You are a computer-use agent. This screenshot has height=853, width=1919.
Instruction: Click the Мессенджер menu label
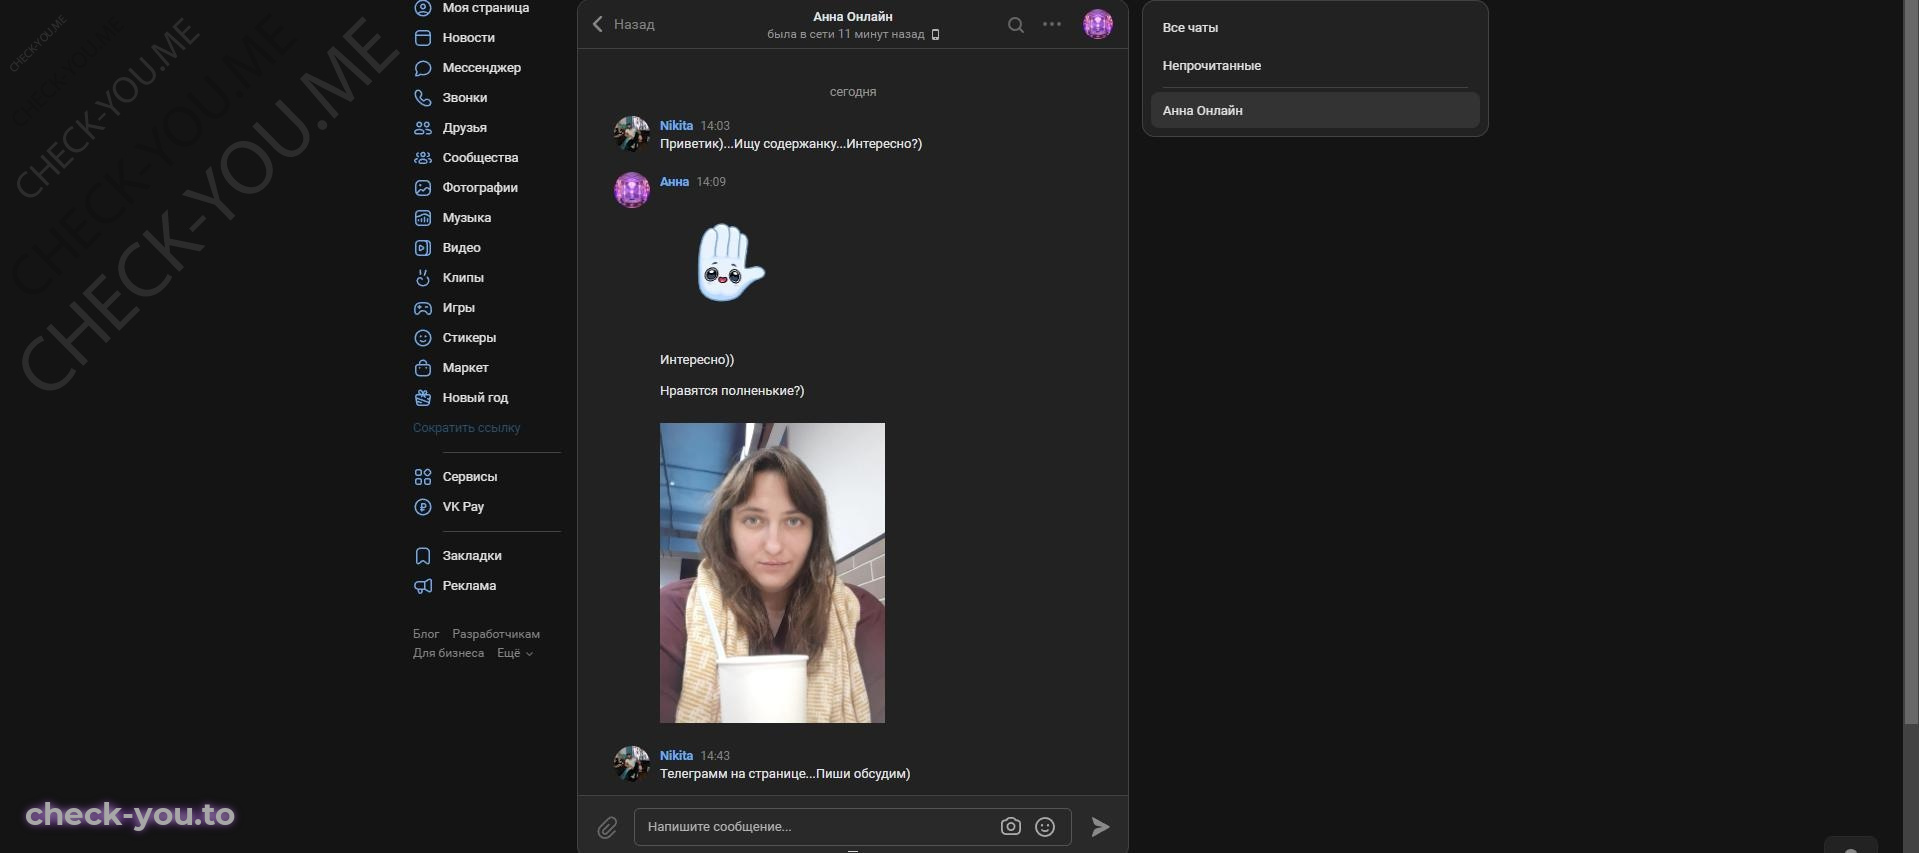click(x=482, y=68)
